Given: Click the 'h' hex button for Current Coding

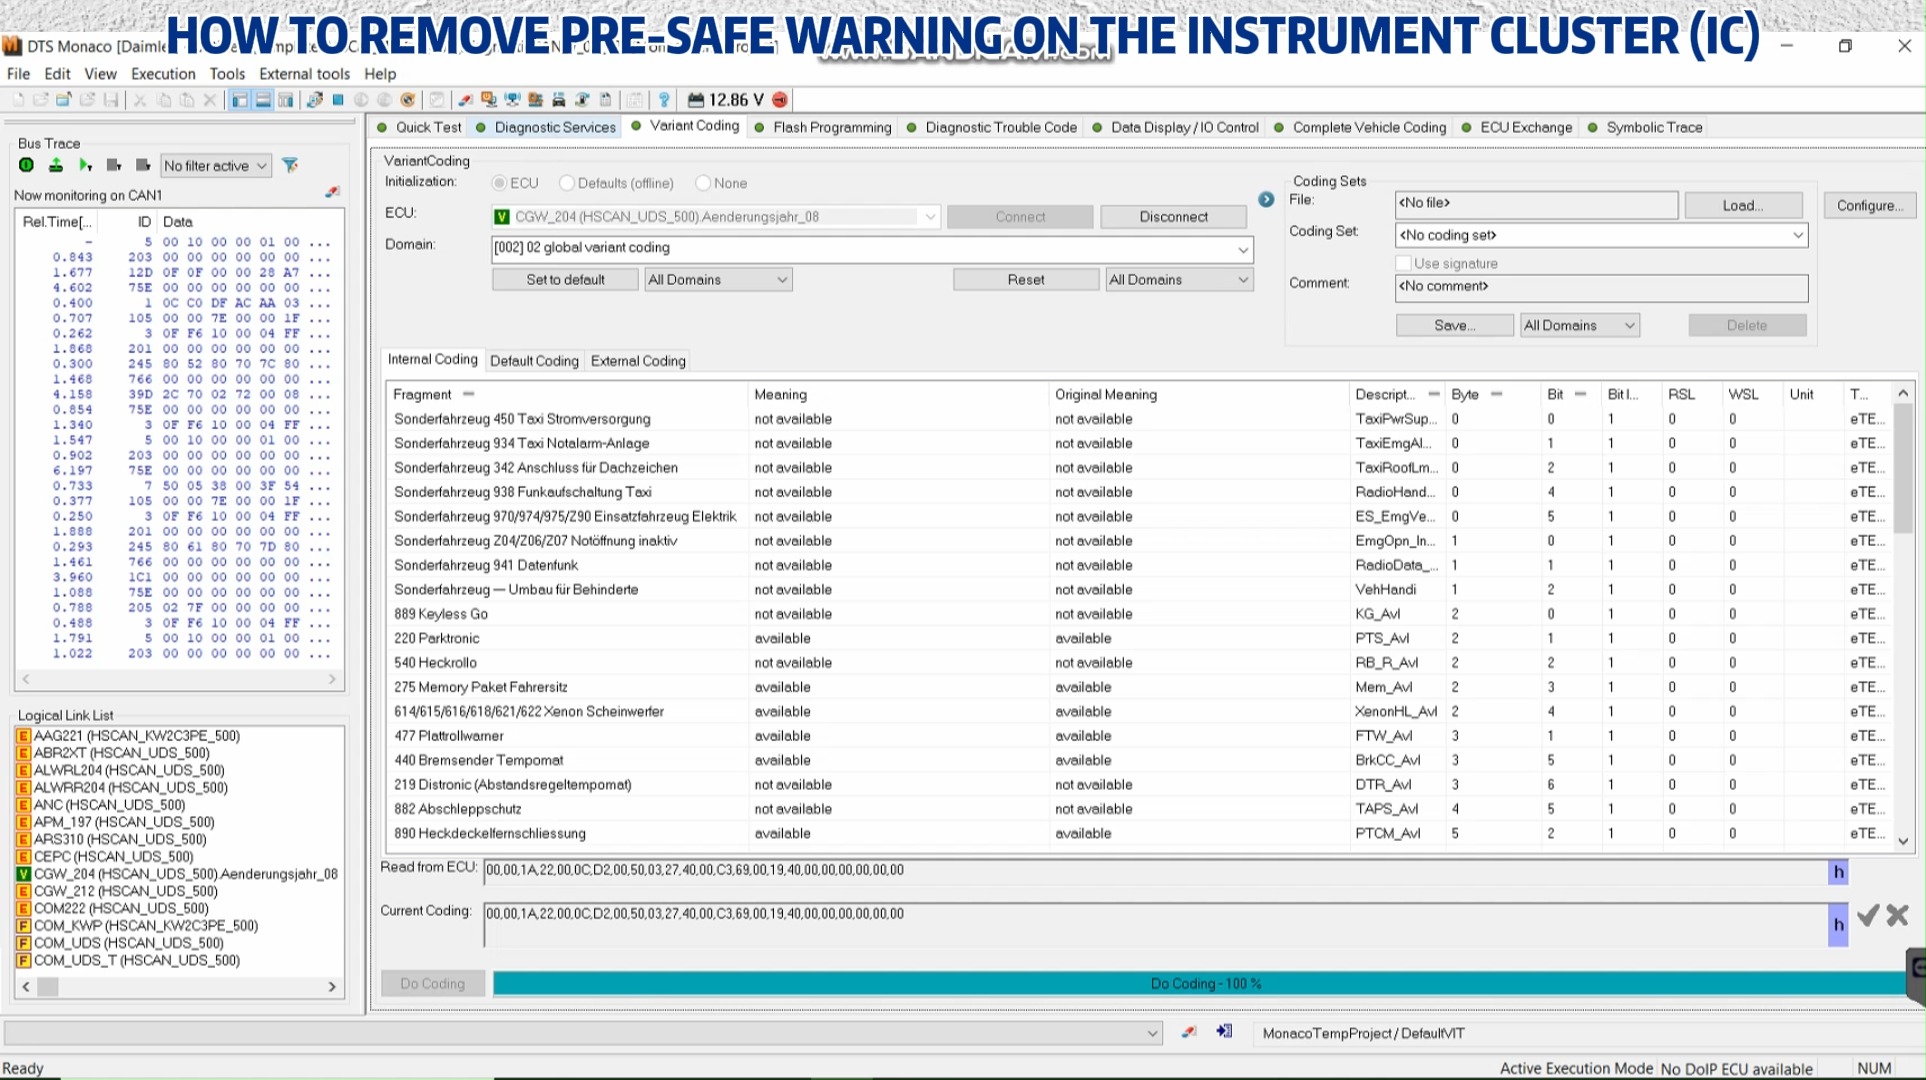Looking at the screenshot, I should coord(1838,925).
